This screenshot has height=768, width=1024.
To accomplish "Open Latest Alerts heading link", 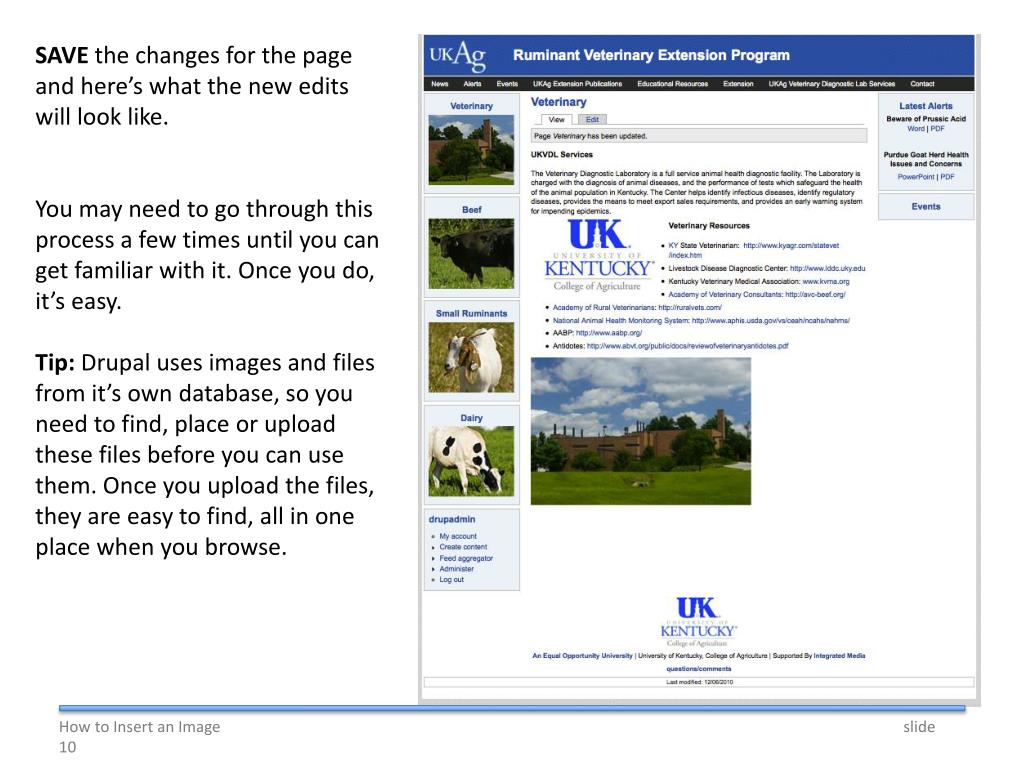I will pos(925,106).
